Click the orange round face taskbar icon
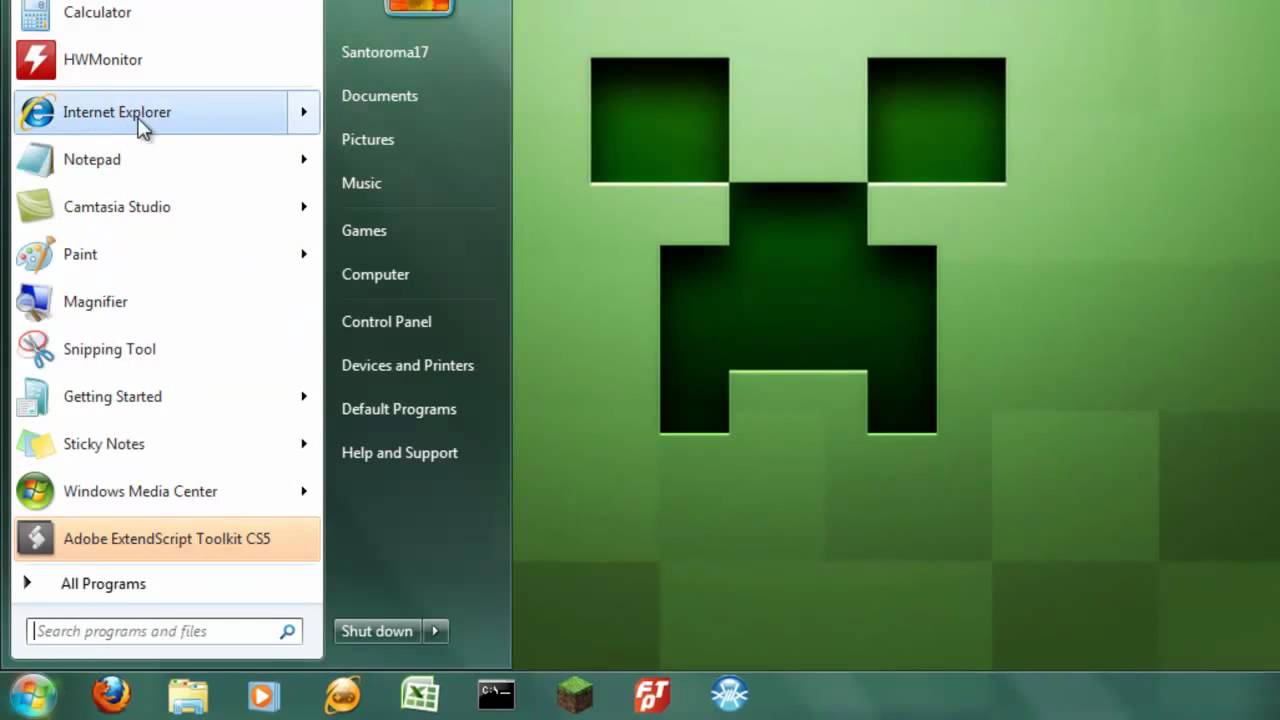The image size is (1280, 720). 343,695
